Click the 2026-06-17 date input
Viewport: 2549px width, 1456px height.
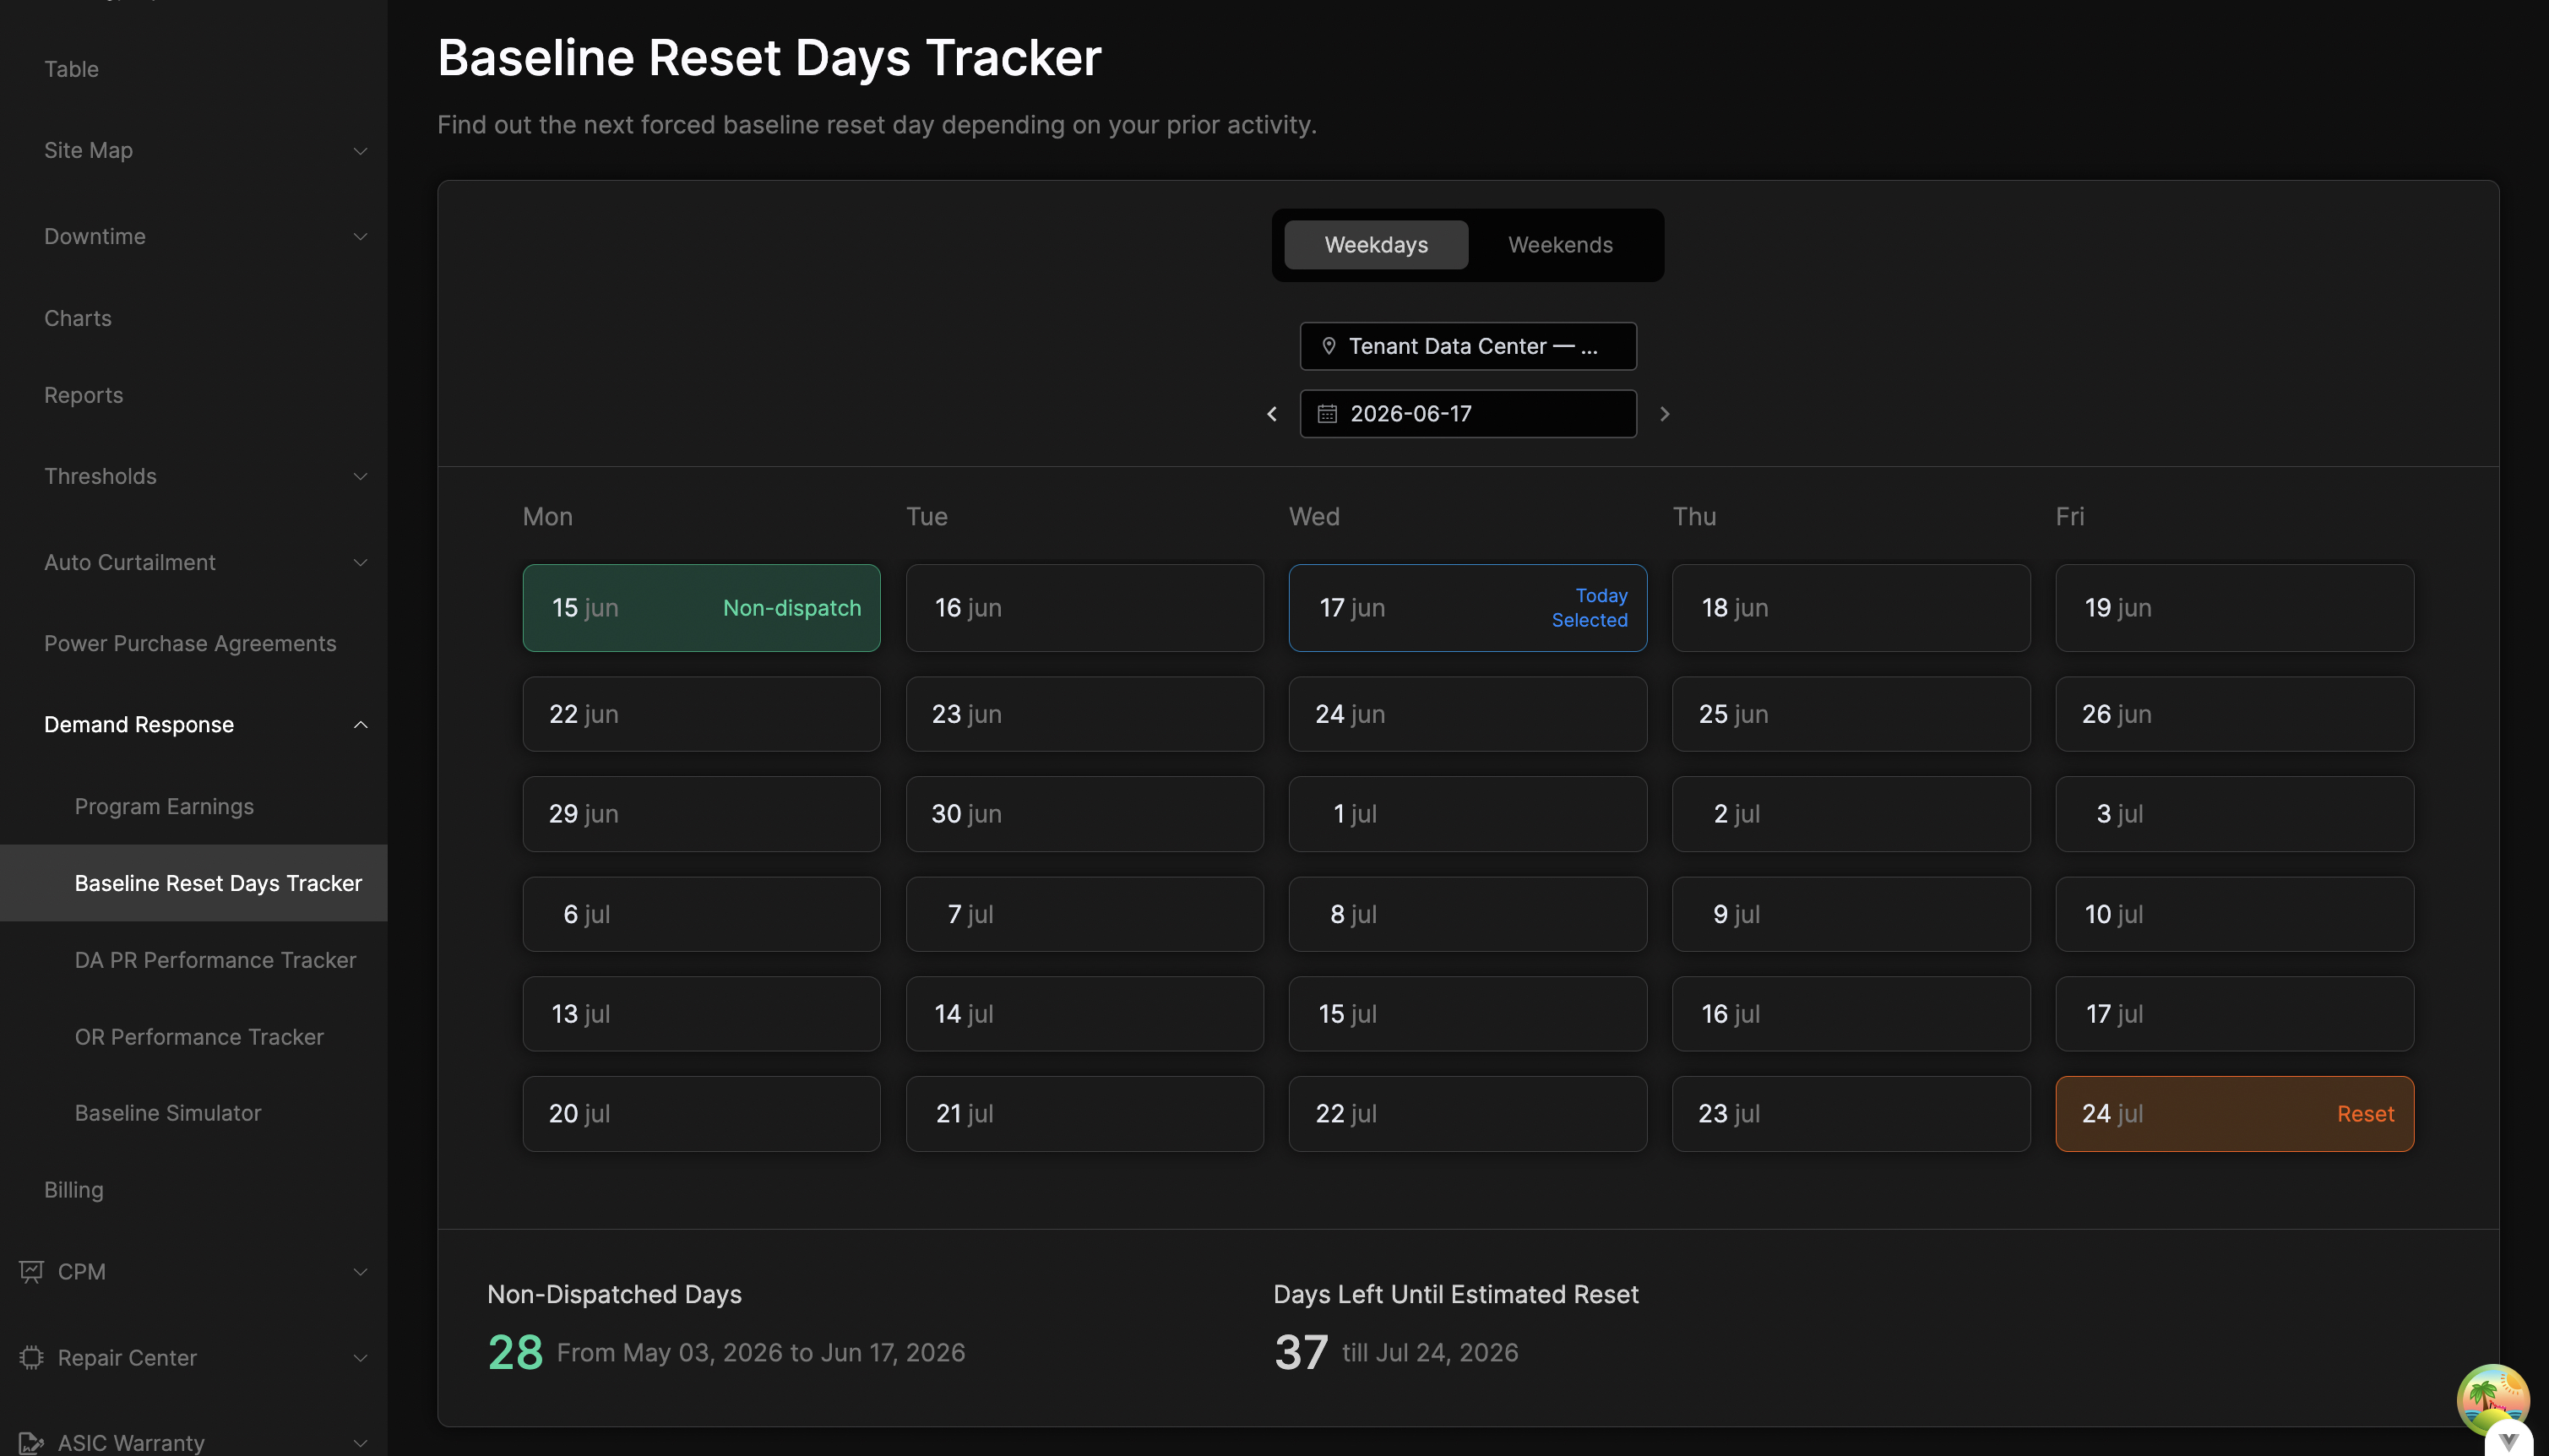(1468, 414)
